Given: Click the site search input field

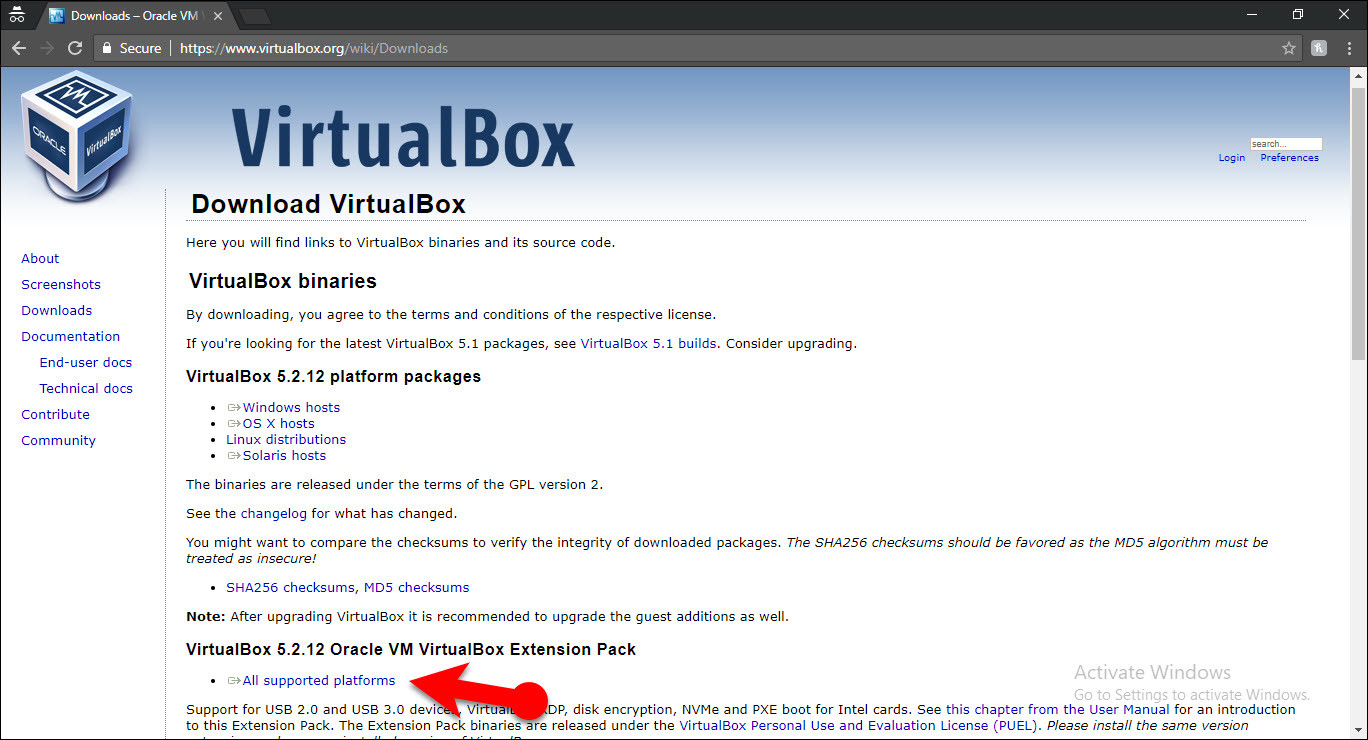Looking at the screenshot, I should [x=1285, y=144].
